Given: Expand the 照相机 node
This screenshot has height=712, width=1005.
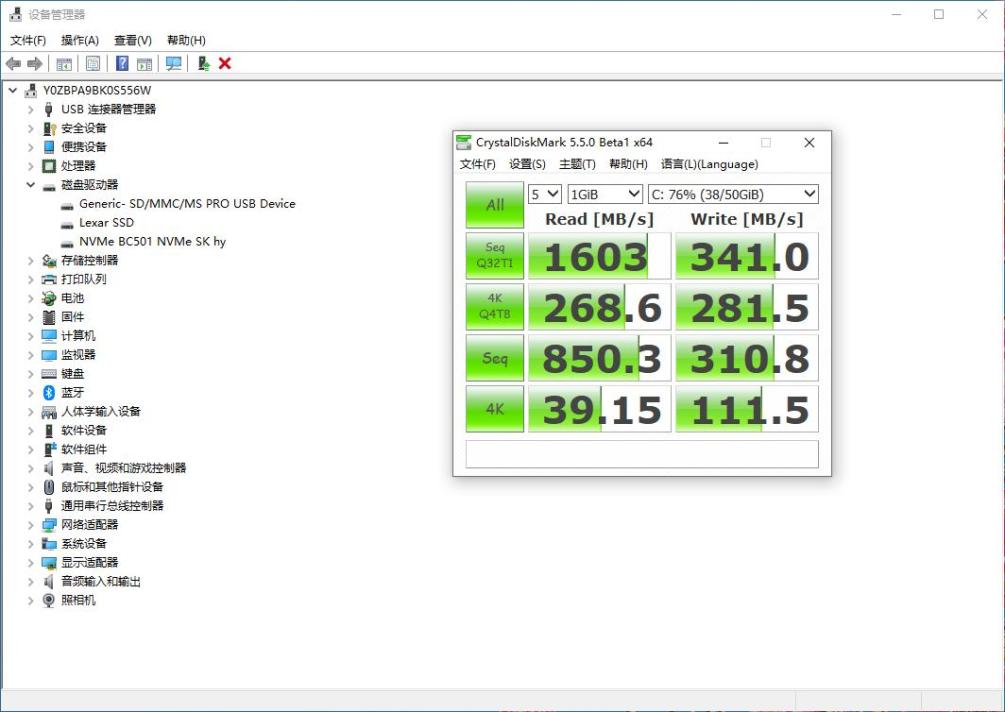Looking at the screenshot, I should point(30,600).
